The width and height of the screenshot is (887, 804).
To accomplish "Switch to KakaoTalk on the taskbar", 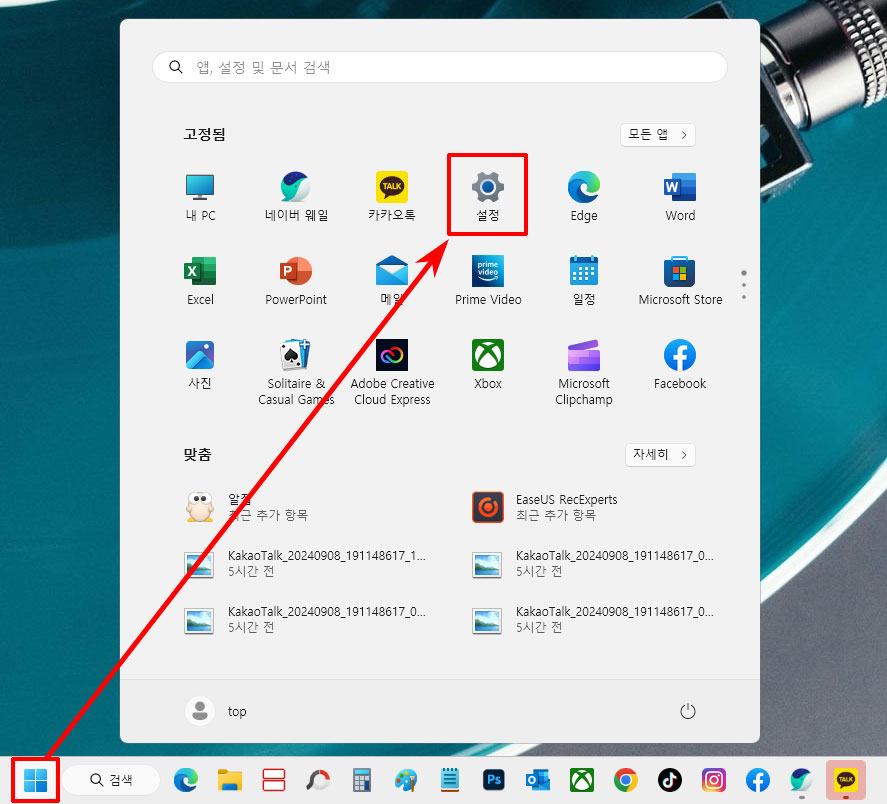I will click(846, 781).
